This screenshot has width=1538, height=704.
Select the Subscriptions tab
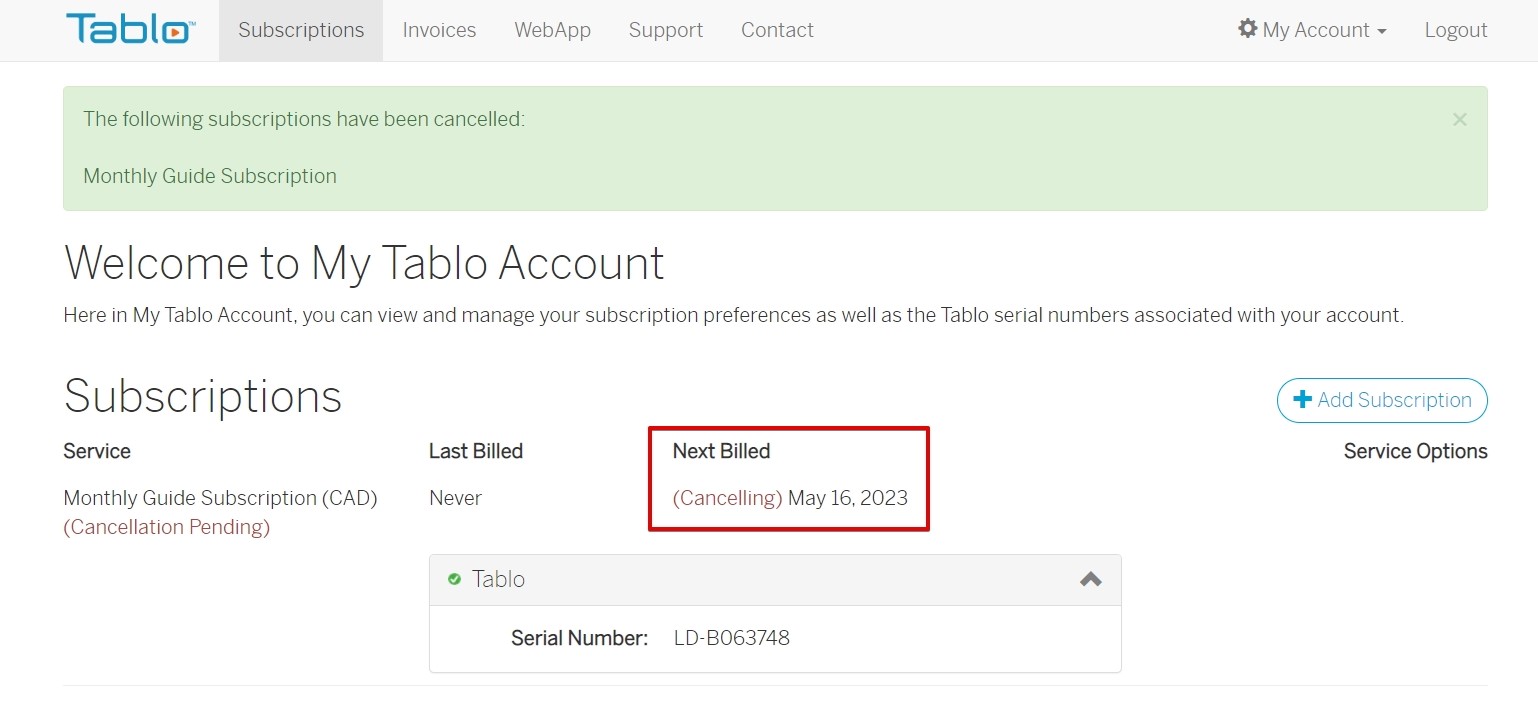point(301,30)
